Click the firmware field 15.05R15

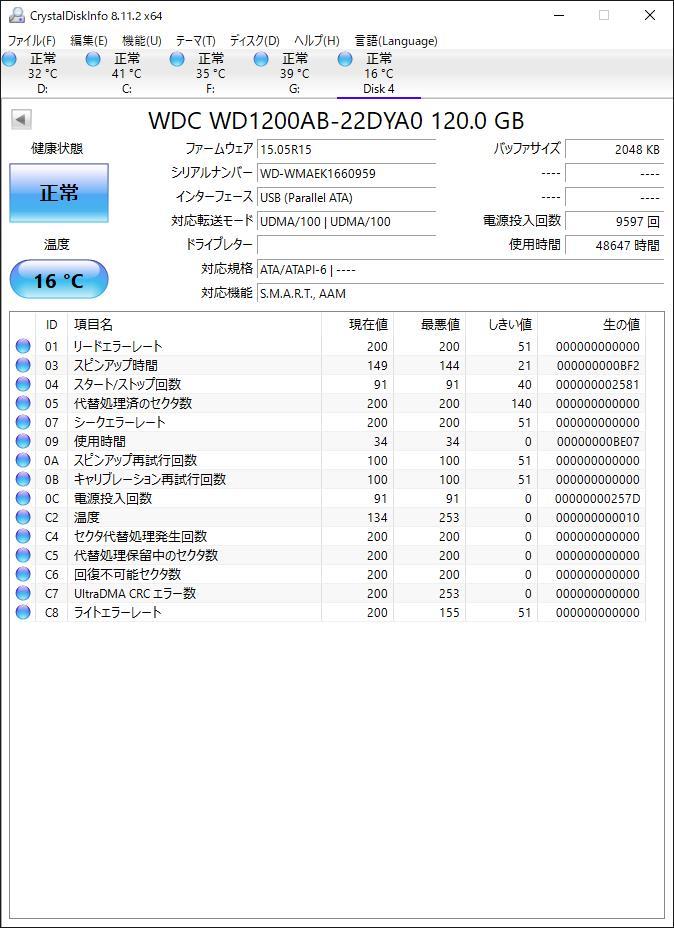(346, 150)
